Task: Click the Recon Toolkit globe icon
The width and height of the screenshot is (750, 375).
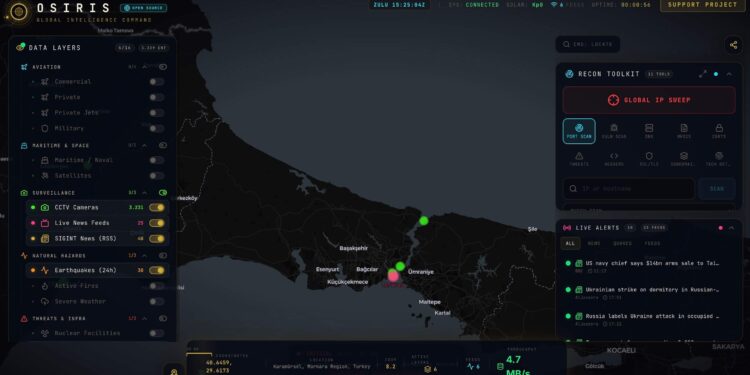Action: point(569,74)
